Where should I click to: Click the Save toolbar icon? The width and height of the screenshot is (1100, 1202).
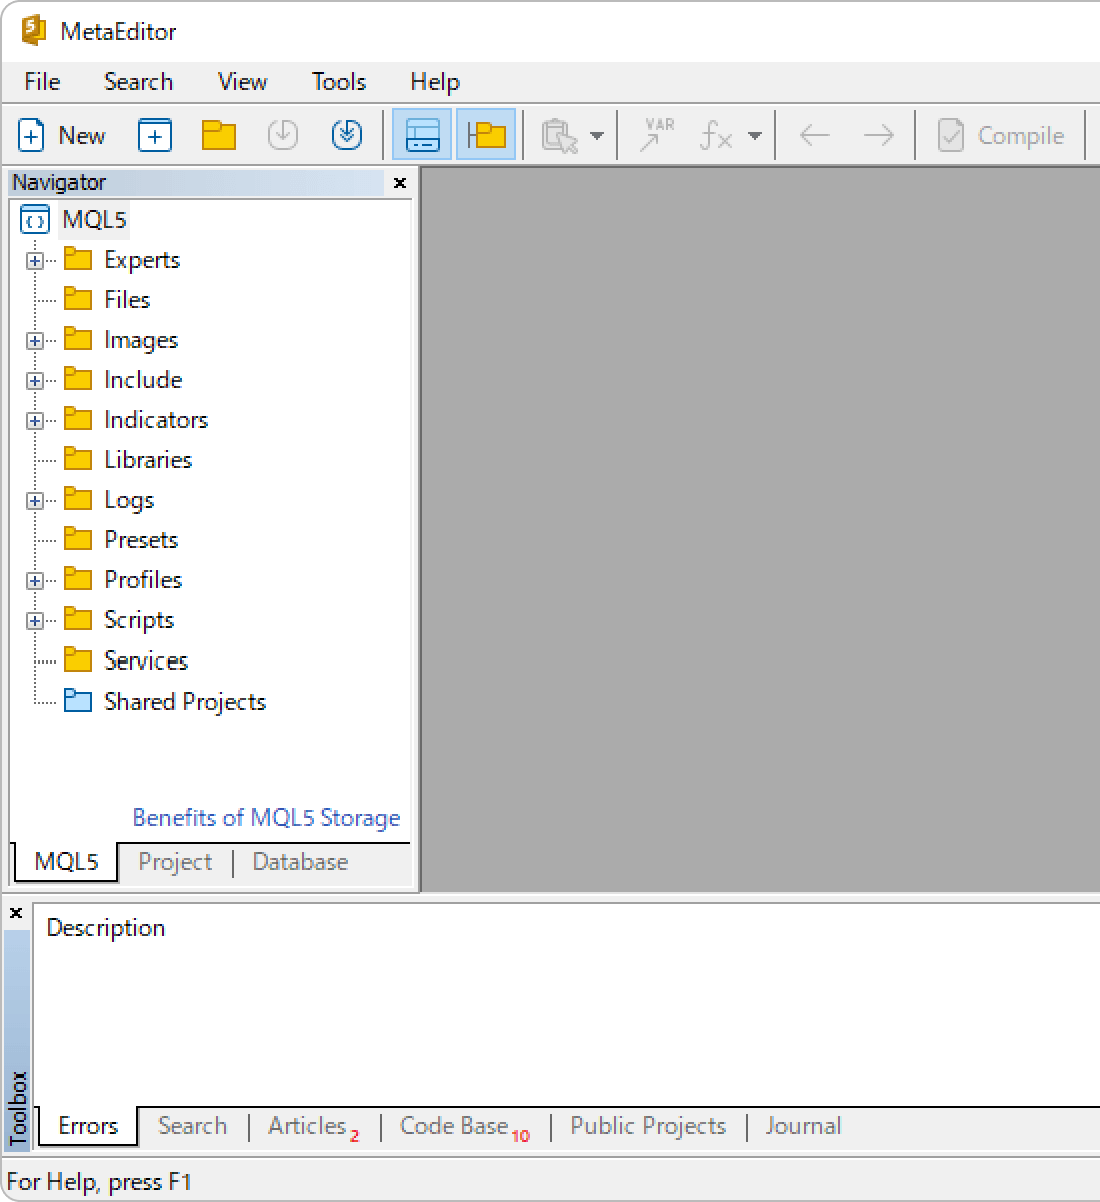283,135
